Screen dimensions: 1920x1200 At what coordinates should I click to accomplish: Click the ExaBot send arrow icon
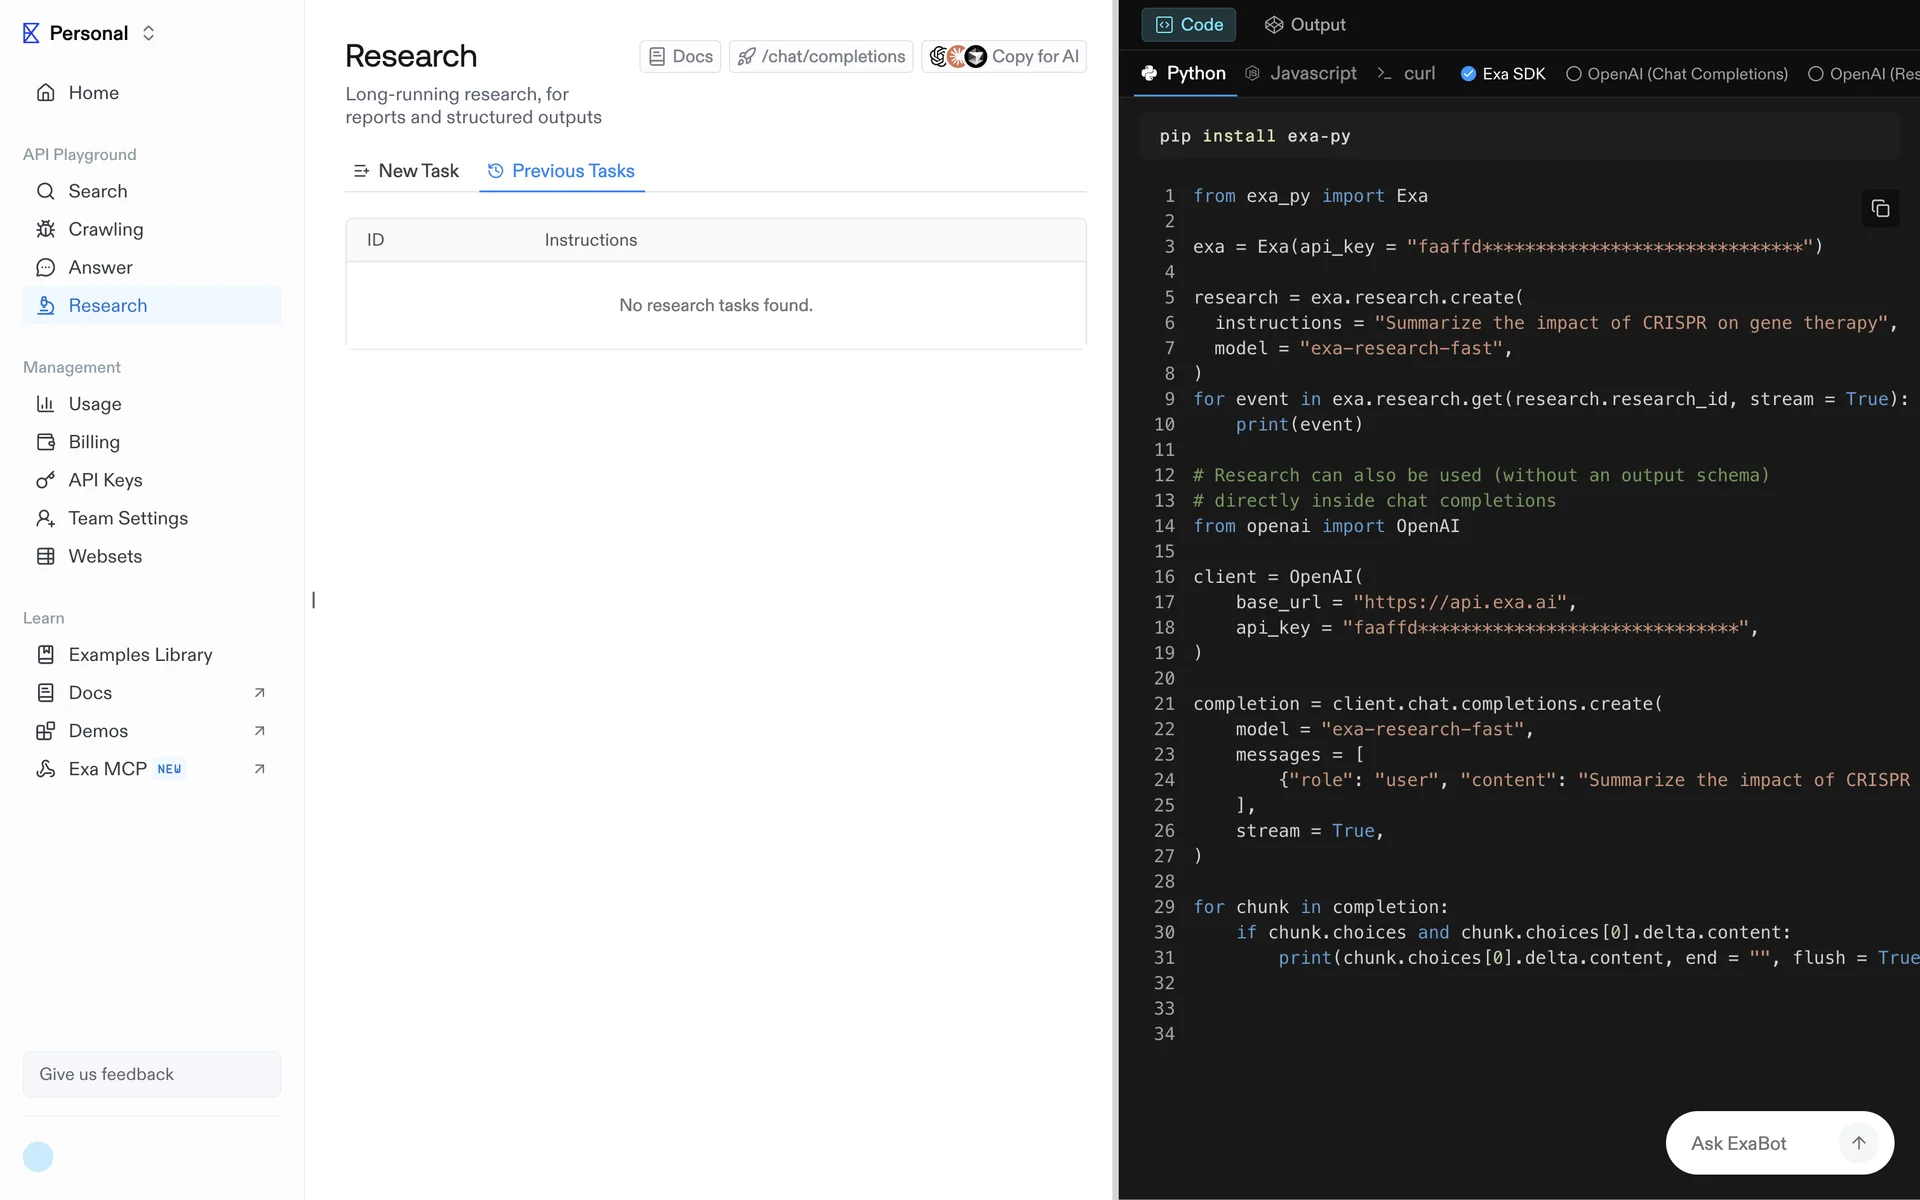coord(1858,1143)
